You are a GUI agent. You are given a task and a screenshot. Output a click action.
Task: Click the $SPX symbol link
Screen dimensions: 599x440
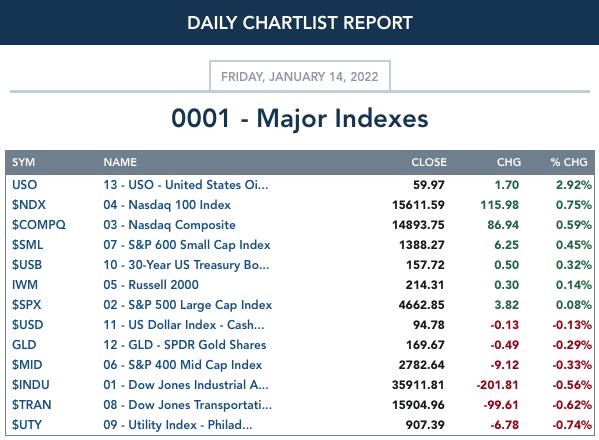26,305
